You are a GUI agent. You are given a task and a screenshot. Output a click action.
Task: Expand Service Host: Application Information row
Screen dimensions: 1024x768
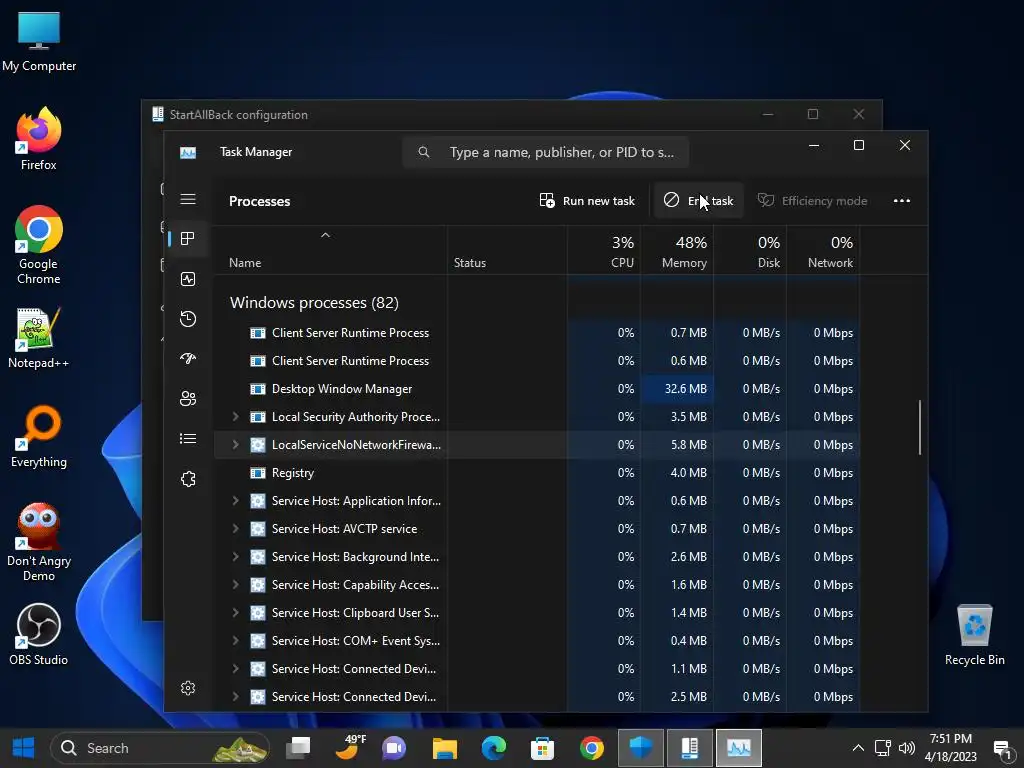(x=236, y=501)
